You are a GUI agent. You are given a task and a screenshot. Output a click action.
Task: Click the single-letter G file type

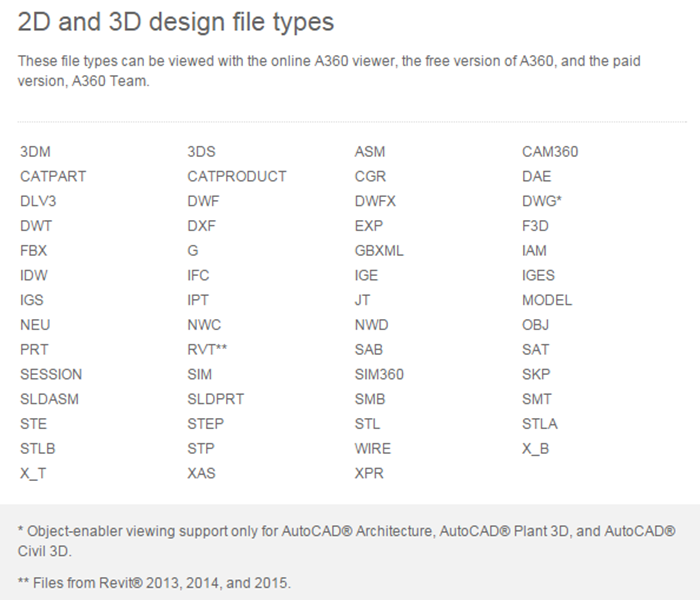click(193, 250)
